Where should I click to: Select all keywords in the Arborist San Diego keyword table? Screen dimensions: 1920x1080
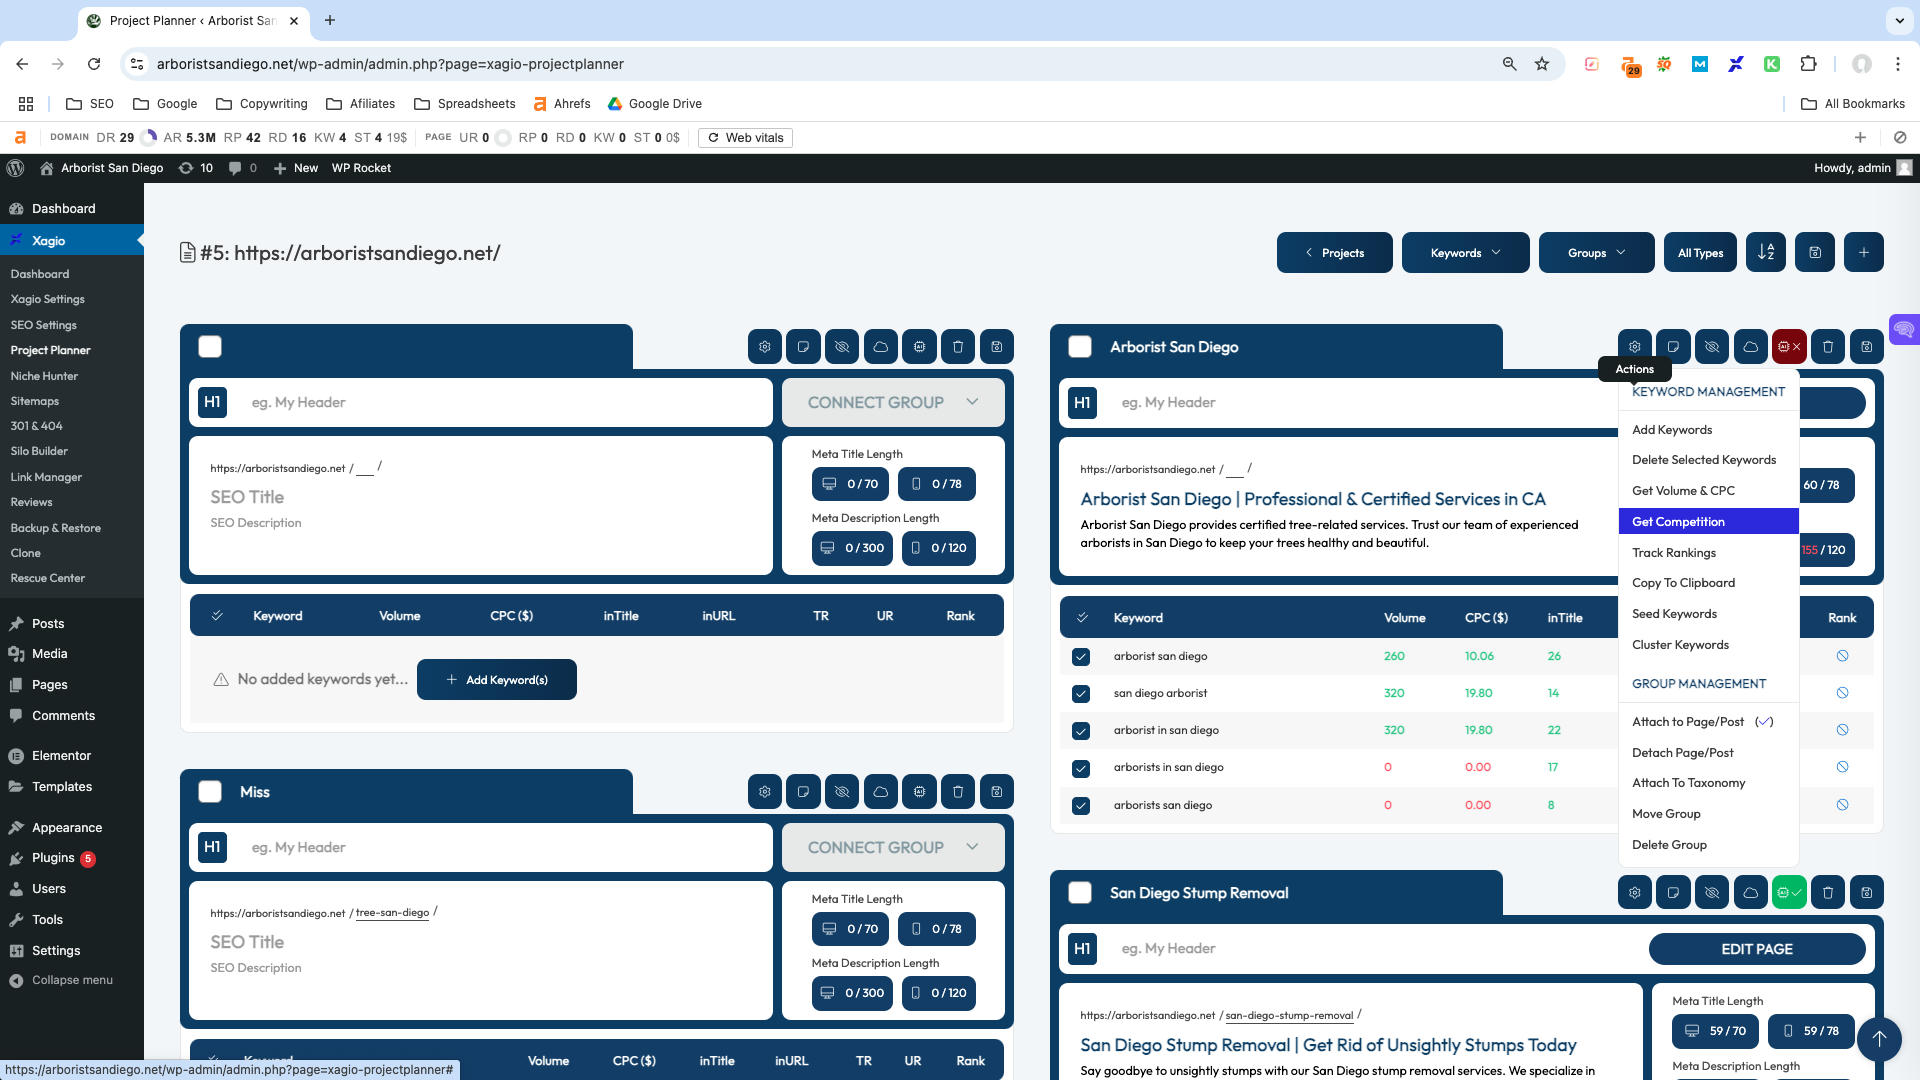(1082, 618)
